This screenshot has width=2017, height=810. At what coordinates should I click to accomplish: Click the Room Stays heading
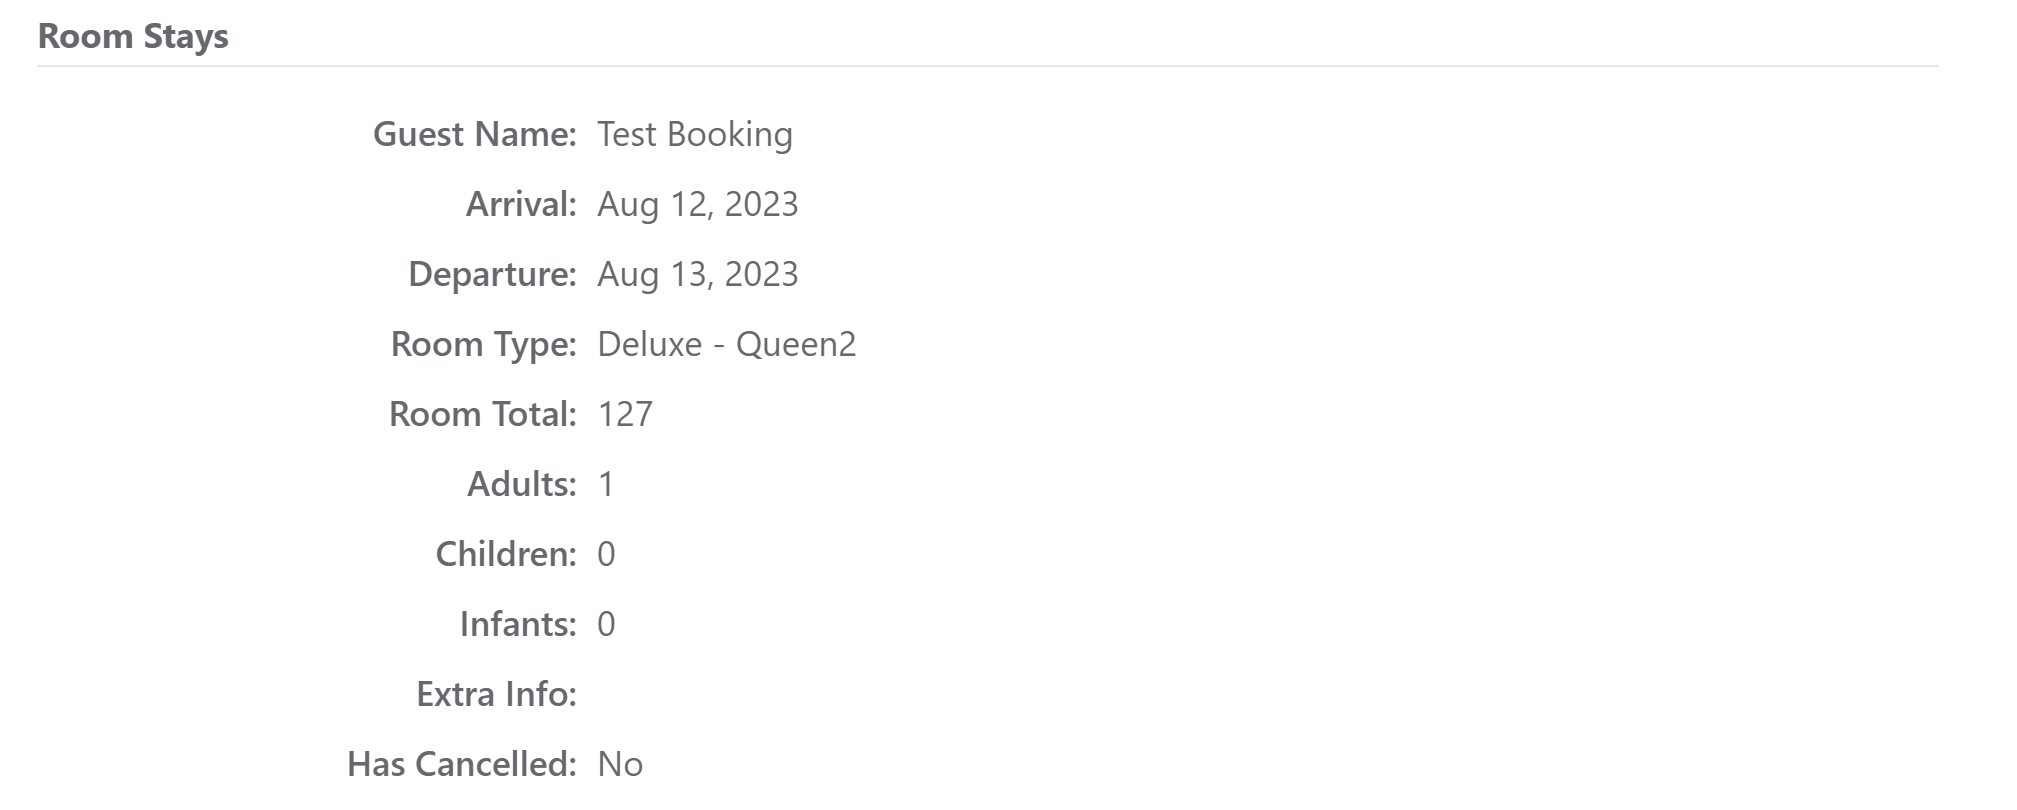pyautogui.click(x=133, y=37)
